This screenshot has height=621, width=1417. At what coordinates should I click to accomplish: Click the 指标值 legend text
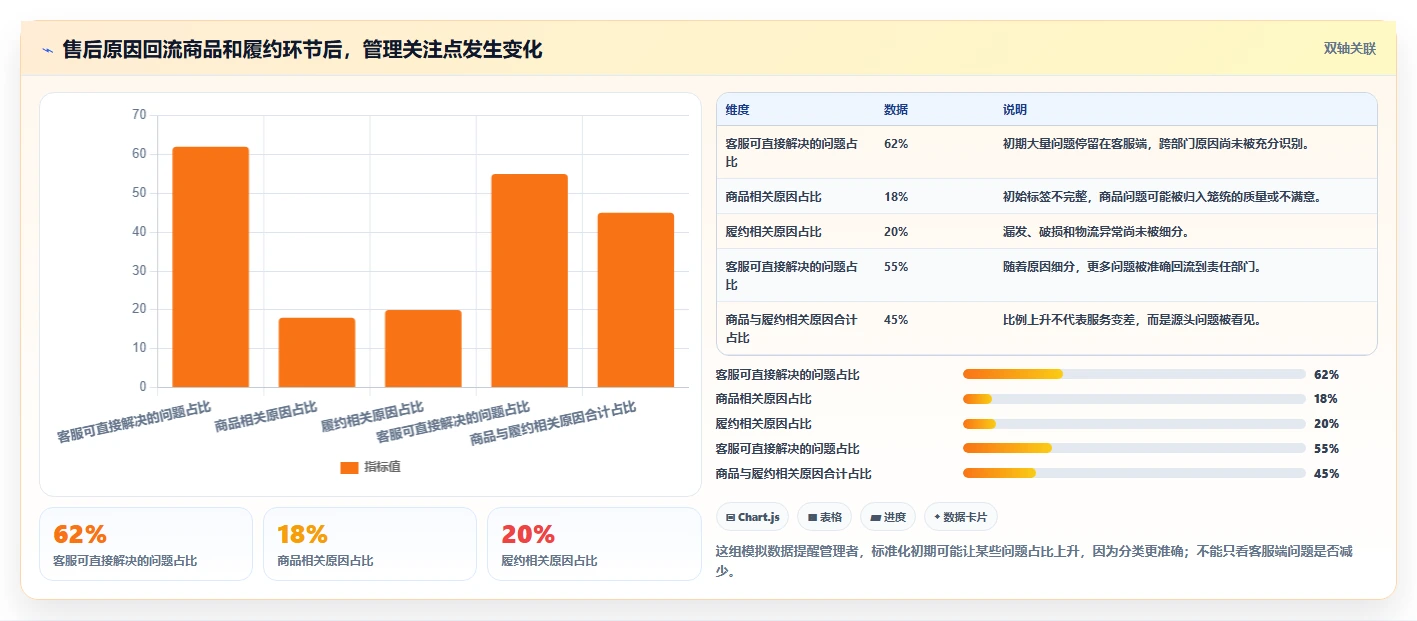[x=382, y=467]
